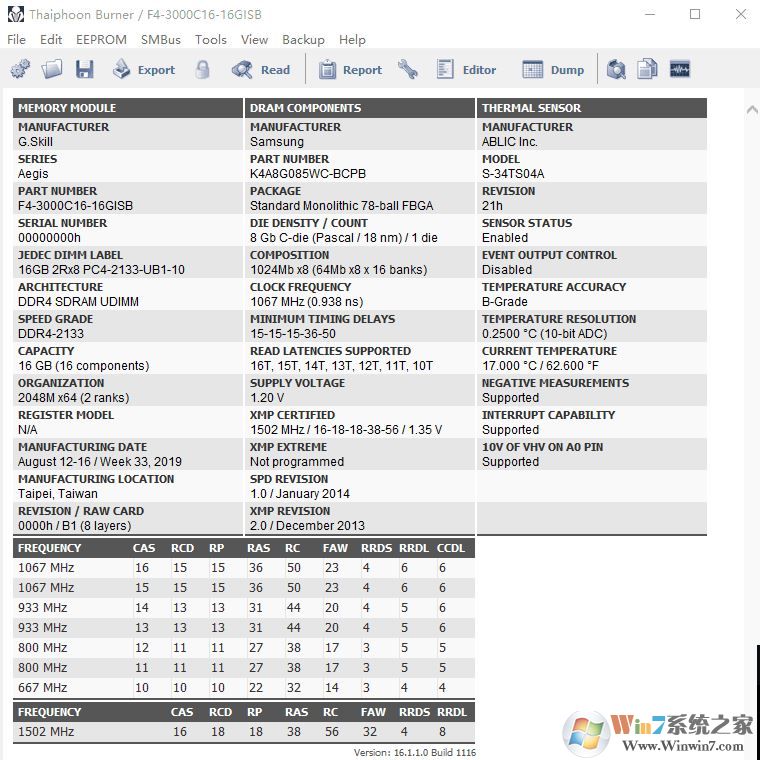Click minimum timing delays 15-15-15-36-50
This screenshot has width=760, height=760.
(293, 334)
